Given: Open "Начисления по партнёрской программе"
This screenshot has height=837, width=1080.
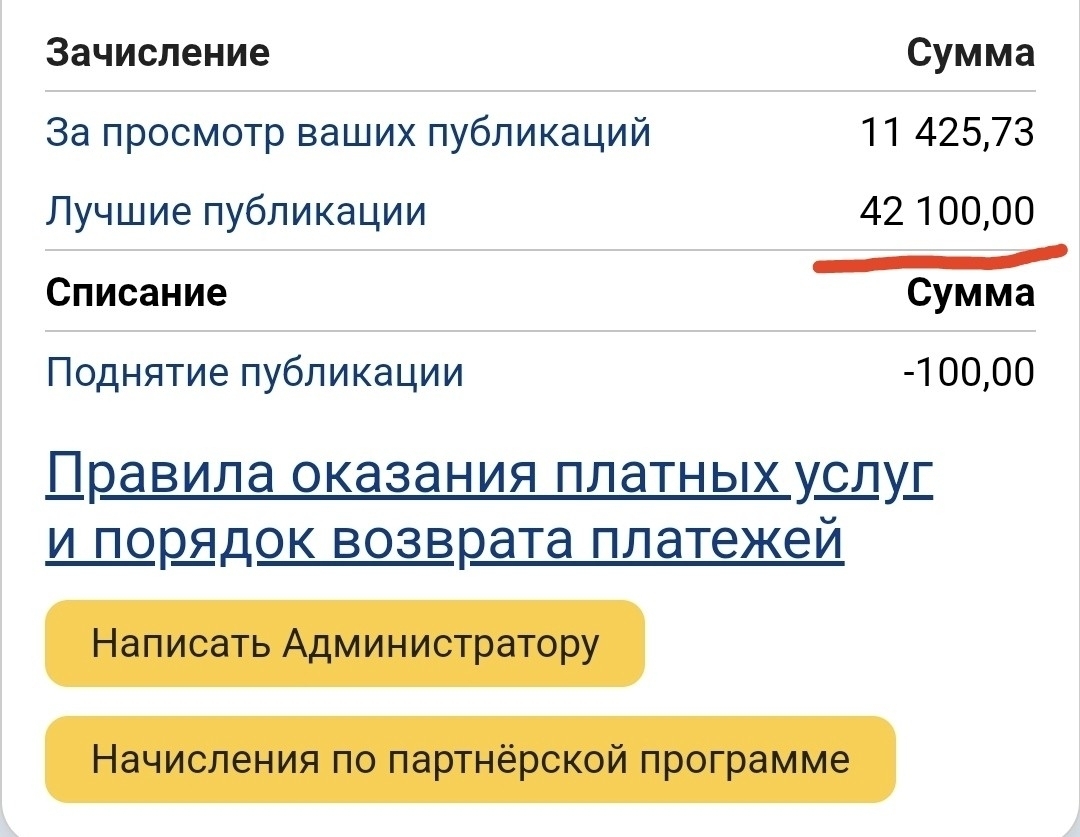Looking at the screenshot, I should click(x=470, y=759).
